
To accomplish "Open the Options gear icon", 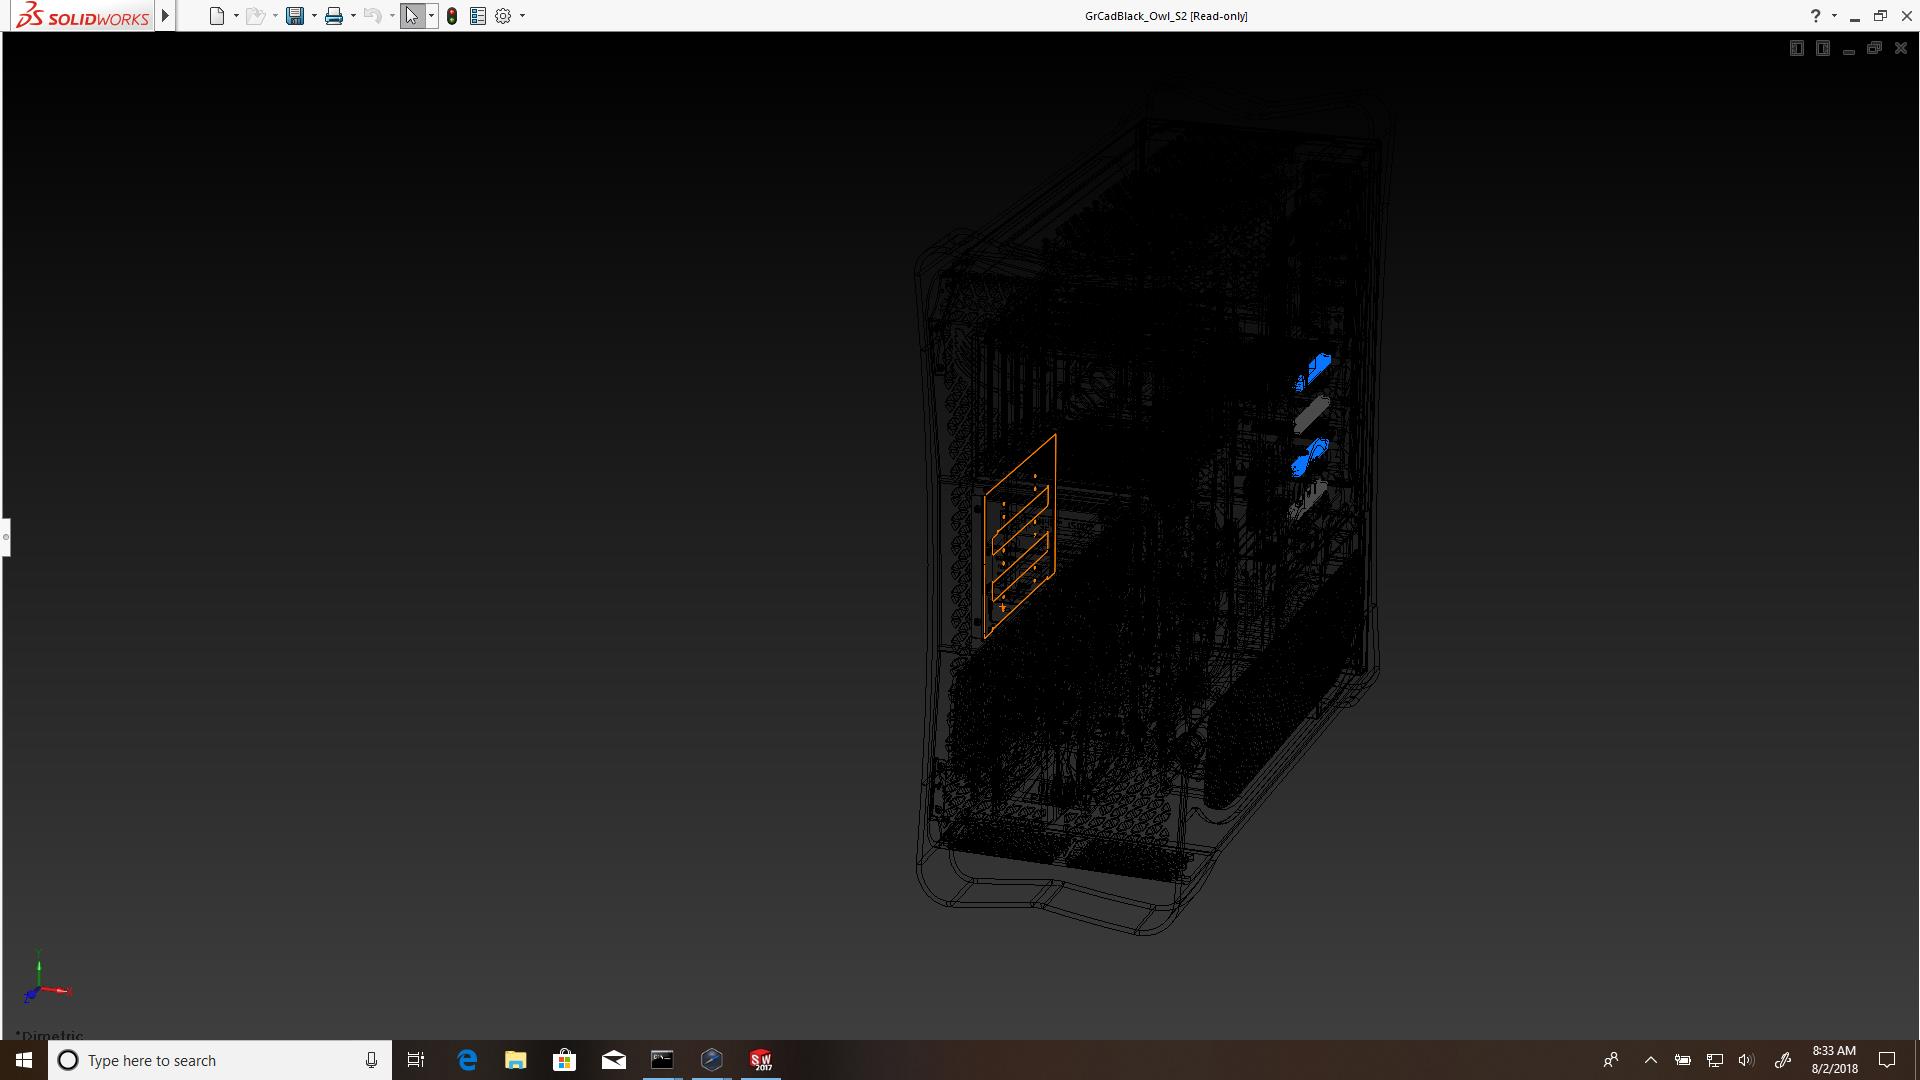I will click(503, 16).
